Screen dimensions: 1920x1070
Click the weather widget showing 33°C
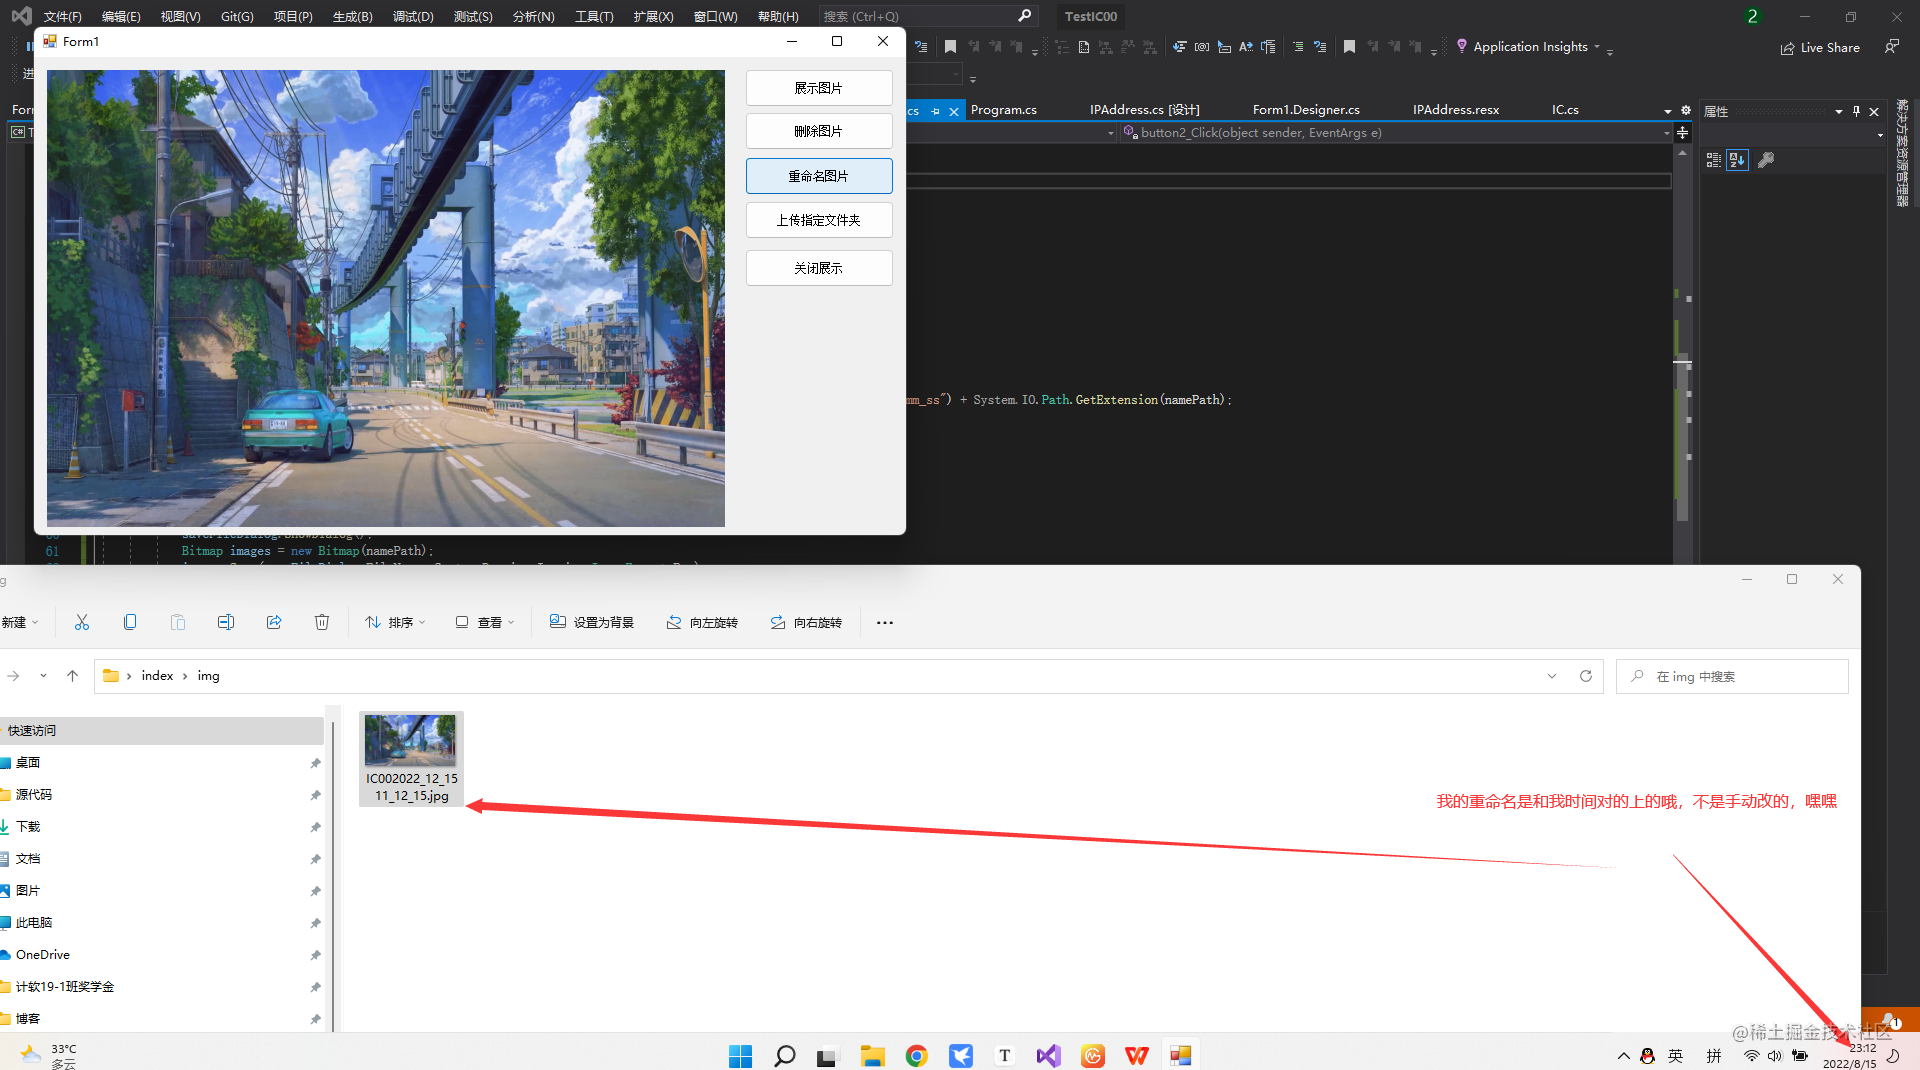pyautogui.click(x=48, y=1056)
